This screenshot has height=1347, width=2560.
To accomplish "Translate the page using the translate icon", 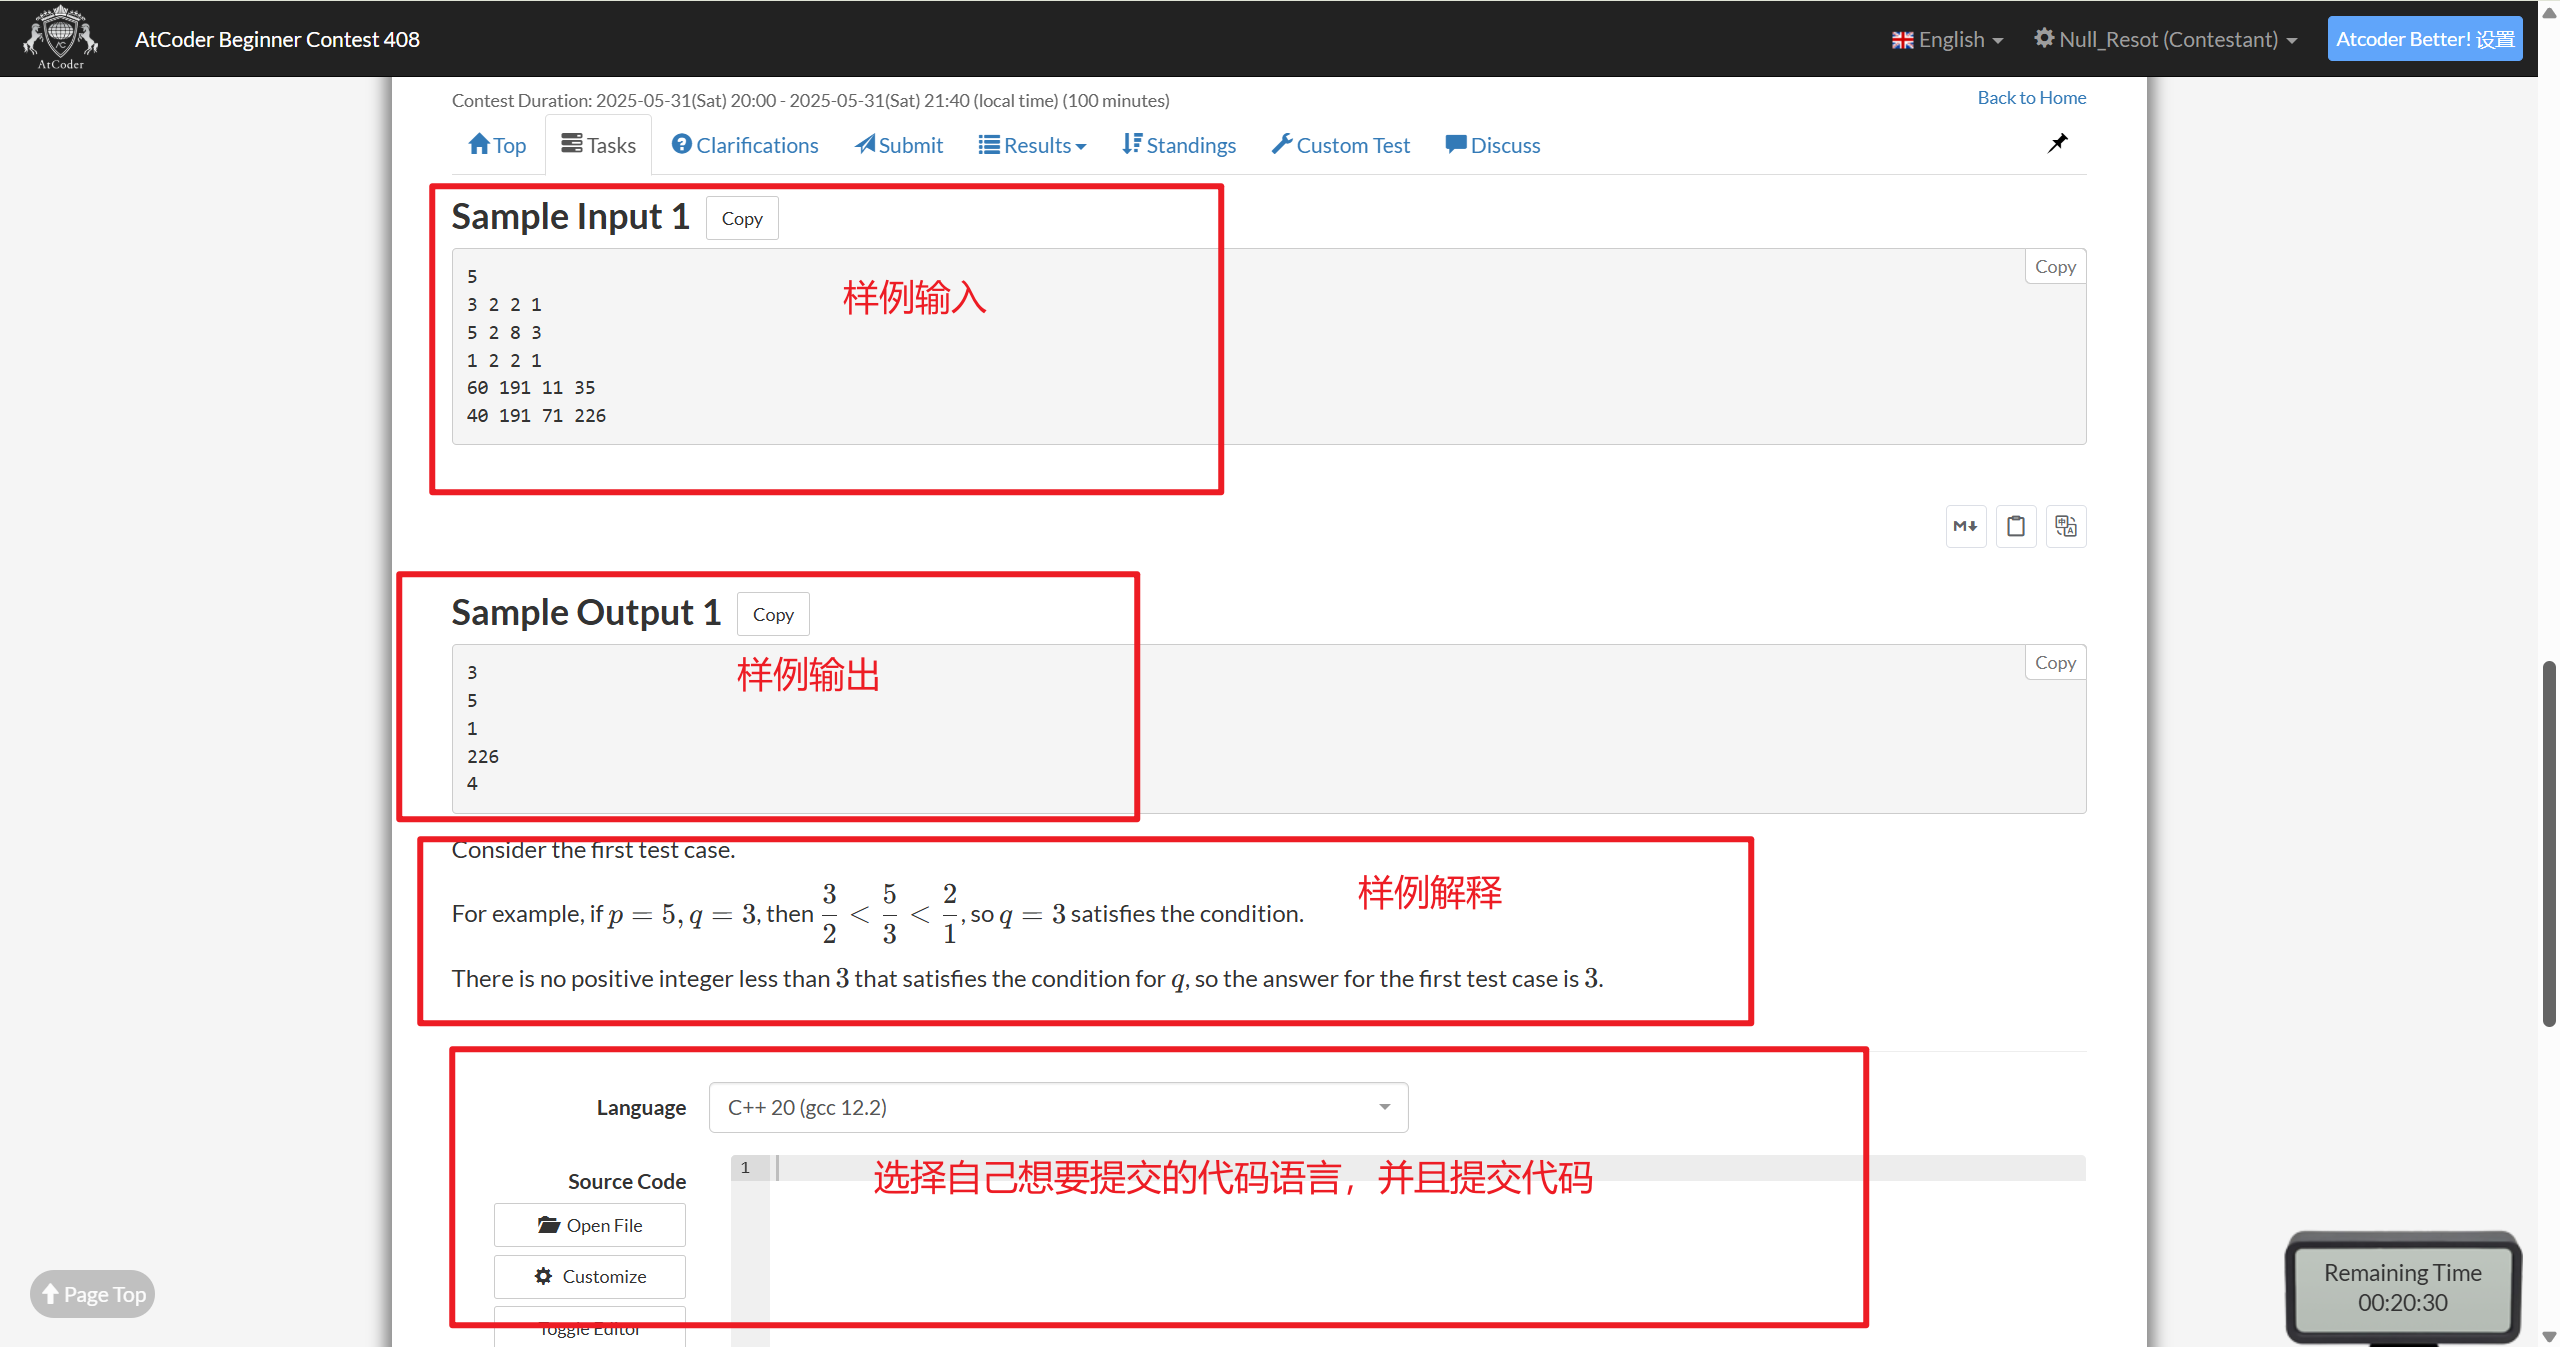I will click(x=2065, y=525).
